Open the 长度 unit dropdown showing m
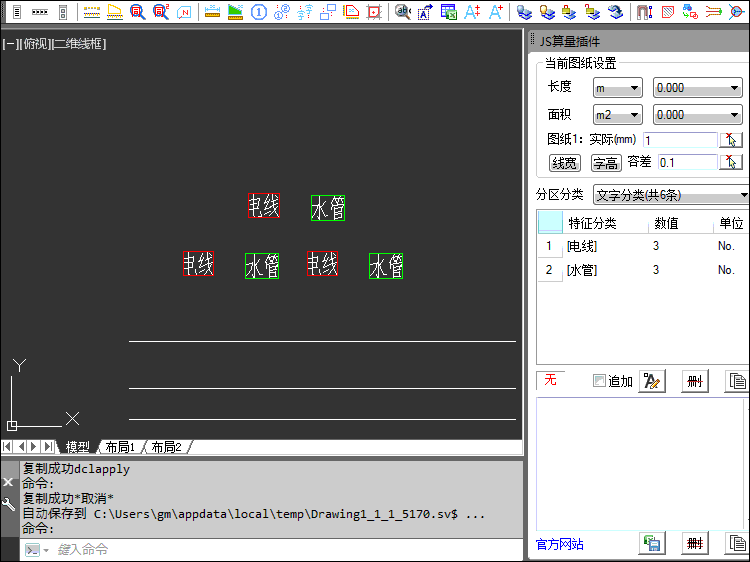Viewport: 750px width, 562px height. click(x=618, y=88)
